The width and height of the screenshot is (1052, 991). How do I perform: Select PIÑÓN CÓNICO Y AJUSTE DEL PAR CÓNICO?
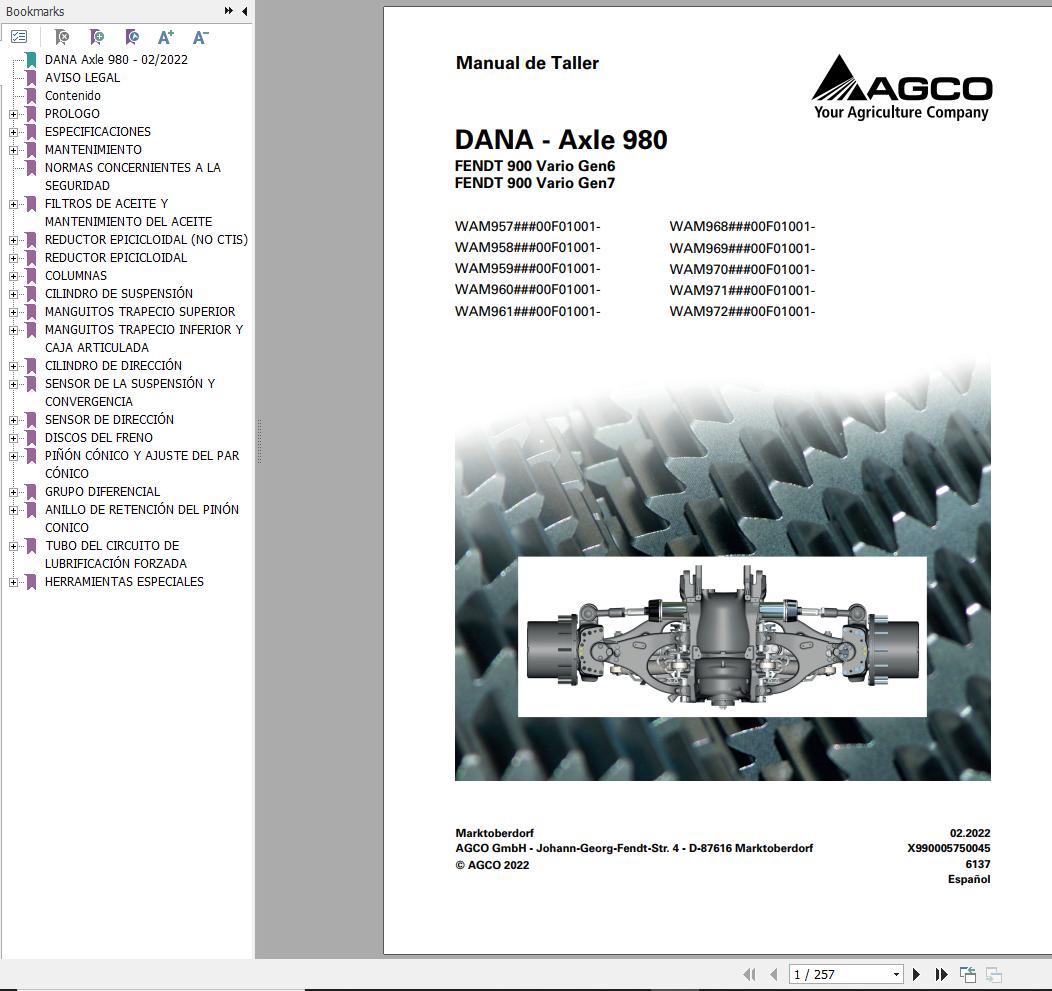pos(142,464)
